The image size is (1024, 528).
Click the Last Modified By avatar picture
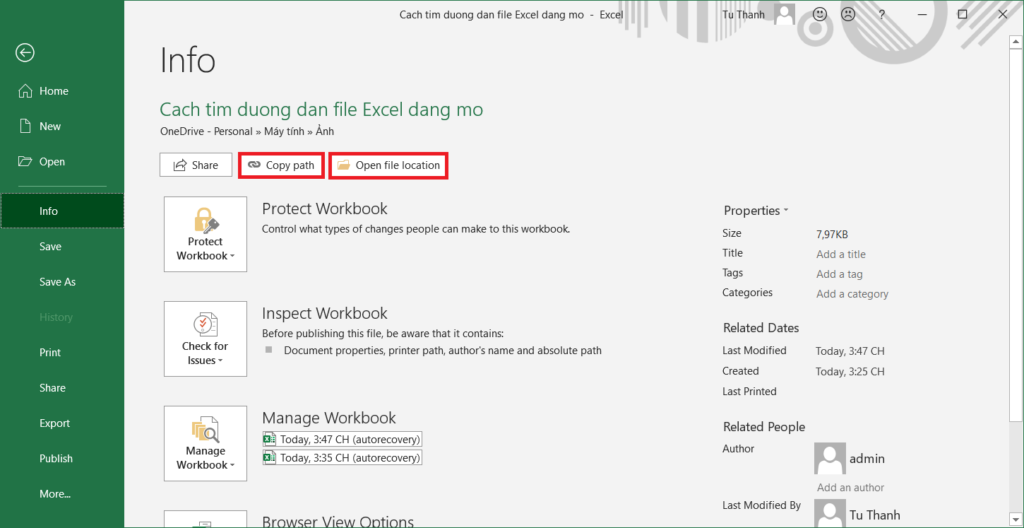point(829,514)
